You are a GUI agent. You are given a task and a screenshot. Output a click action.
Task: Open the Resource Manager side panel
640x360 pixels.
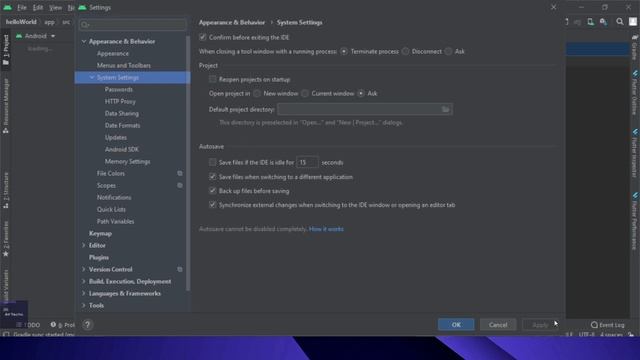[x=6, y=106]
